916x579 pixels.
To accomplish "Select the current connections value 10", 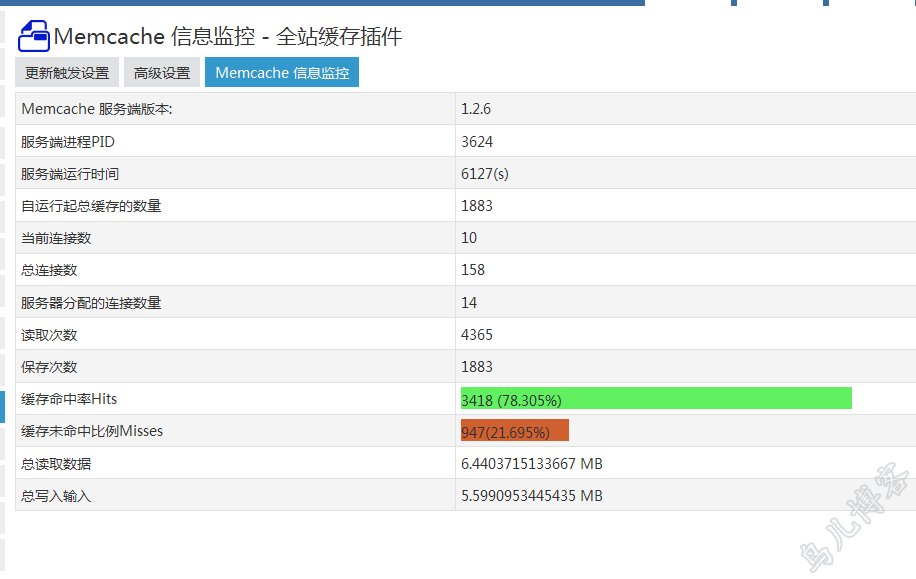I will pyautogui.click(x=469, y=238).
